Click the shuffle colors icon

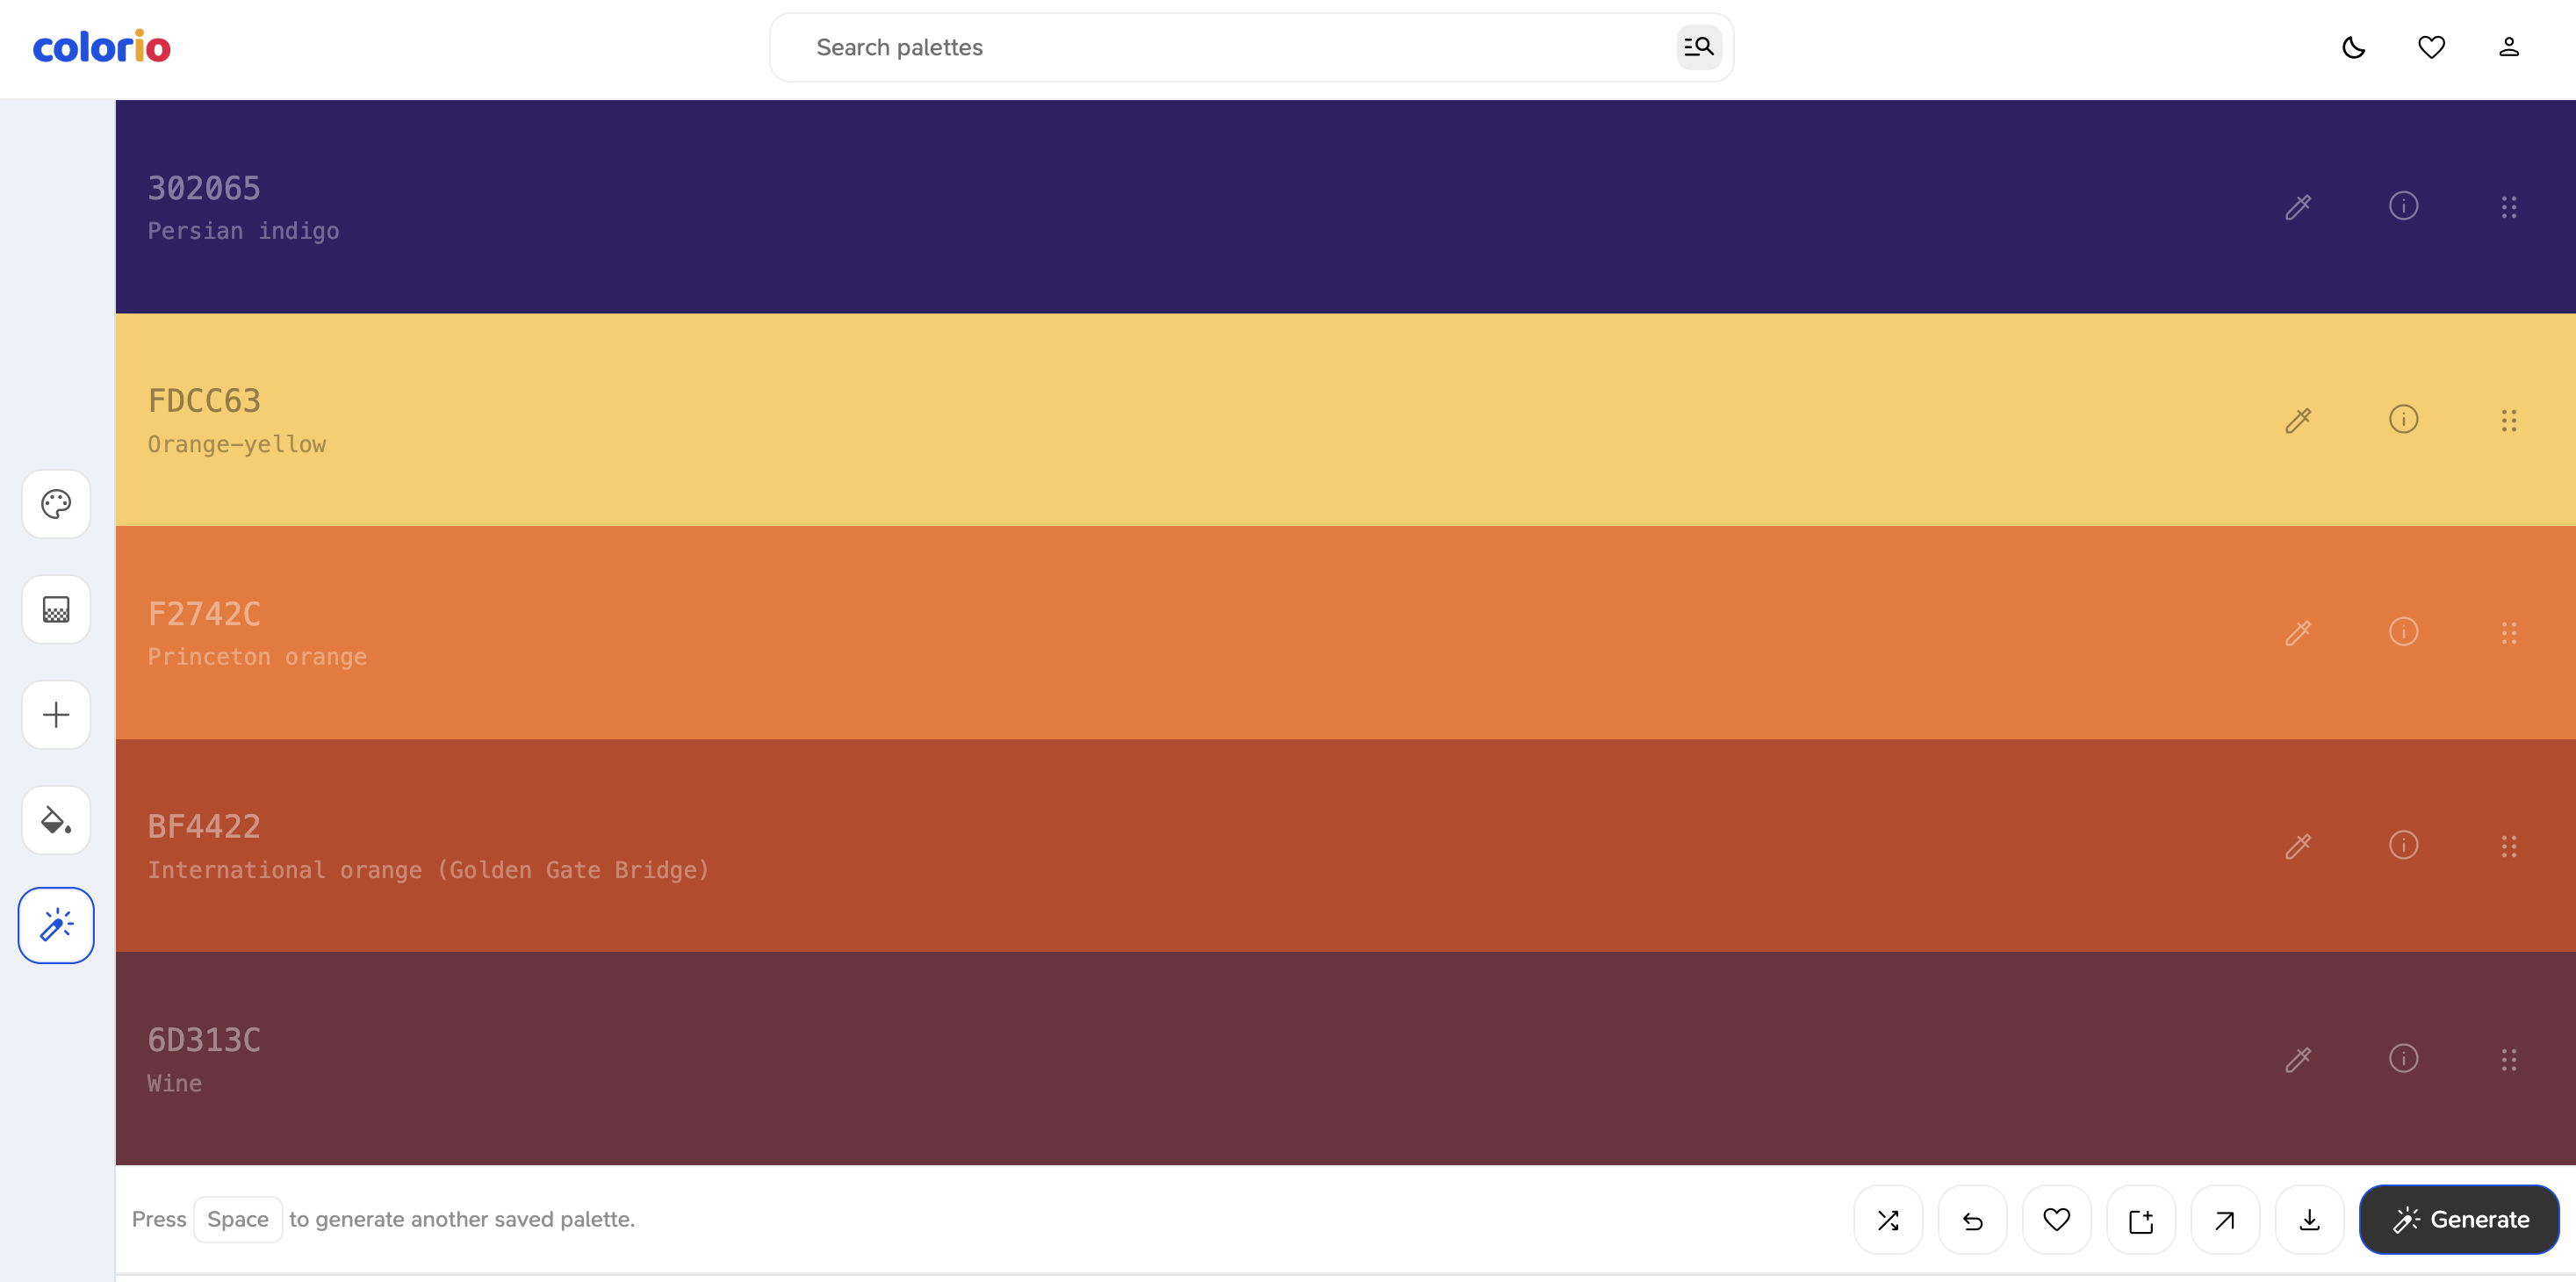pos(1888,1220)
